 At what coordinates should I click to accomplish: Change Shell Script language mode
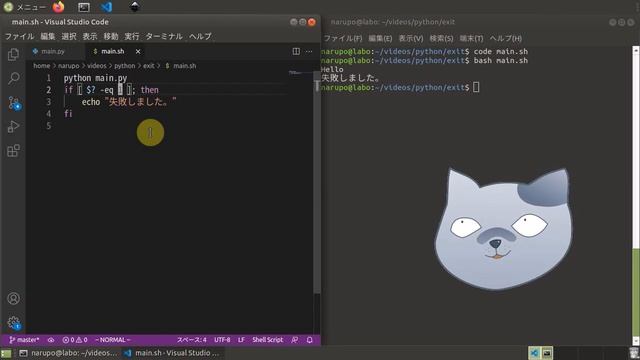[267, 340]
